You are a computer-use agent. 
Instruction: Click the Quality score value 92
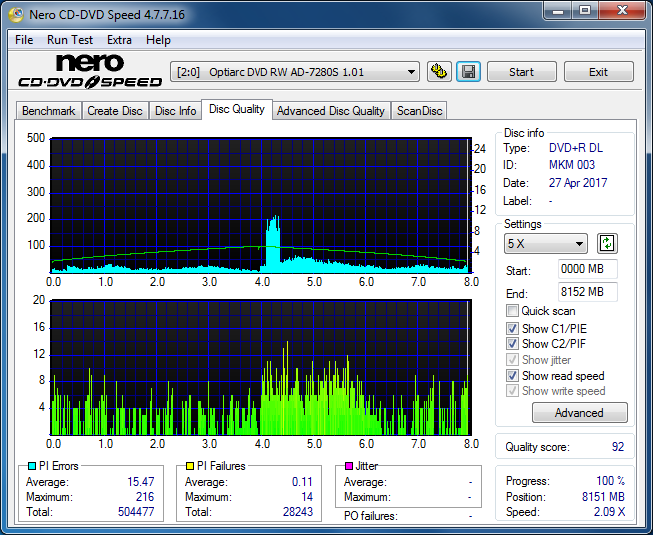[x=618, y=447]
